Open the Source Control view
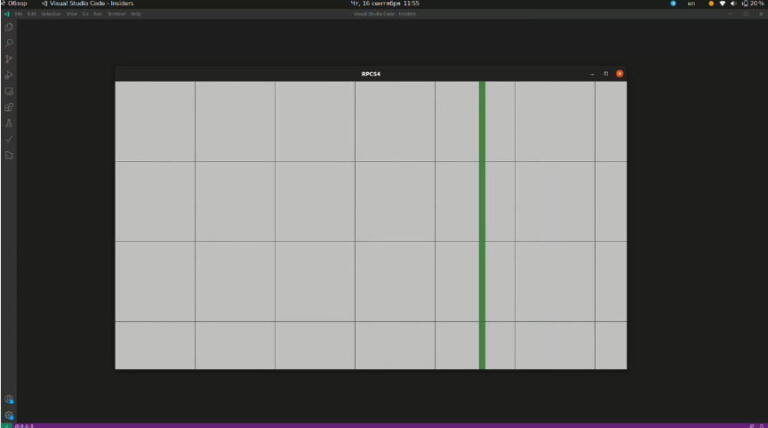 click(x=9, y=59)
